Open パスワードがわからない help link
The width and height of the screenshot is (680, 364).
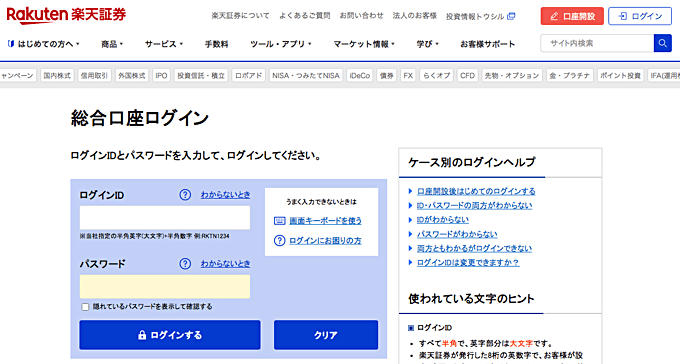pyautogui.click(x=457, y=234)
